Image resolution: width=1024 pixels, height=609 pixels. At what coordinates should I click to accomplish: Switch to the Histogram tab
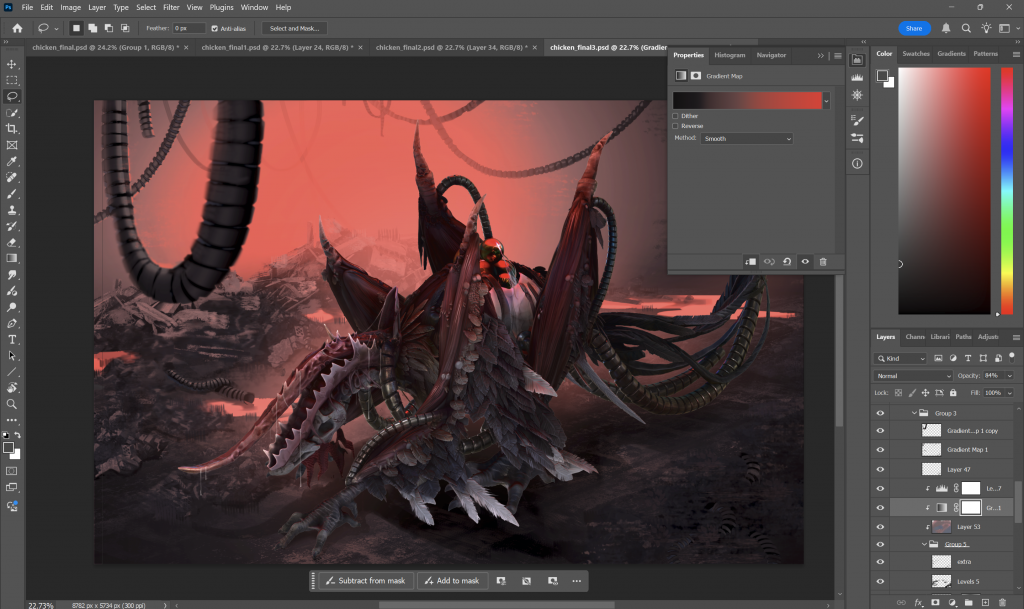pyautogui.click(x=729, y=55)
